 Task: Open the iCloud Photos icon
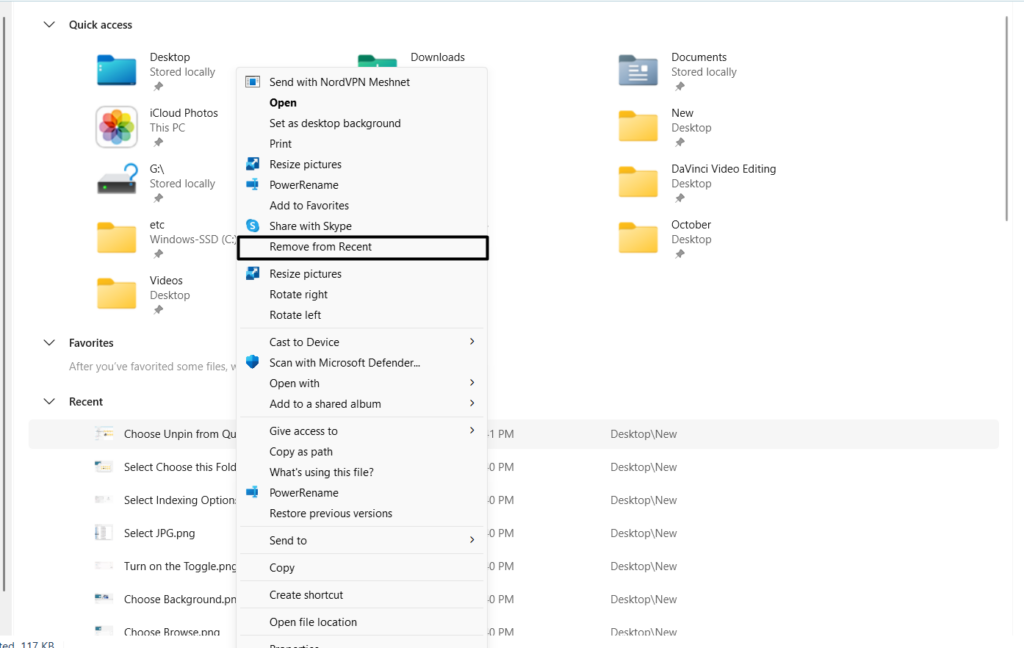(117, 127)
